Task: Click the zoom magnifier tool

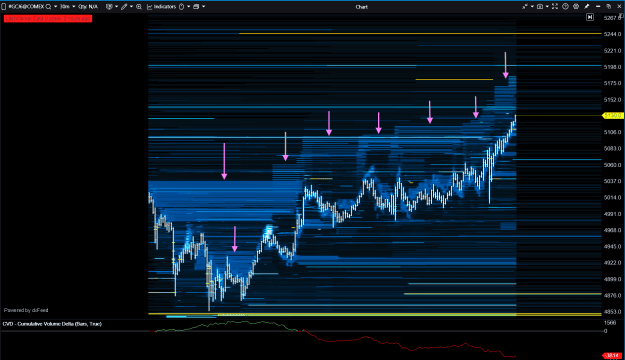Action: pos(139,7)
